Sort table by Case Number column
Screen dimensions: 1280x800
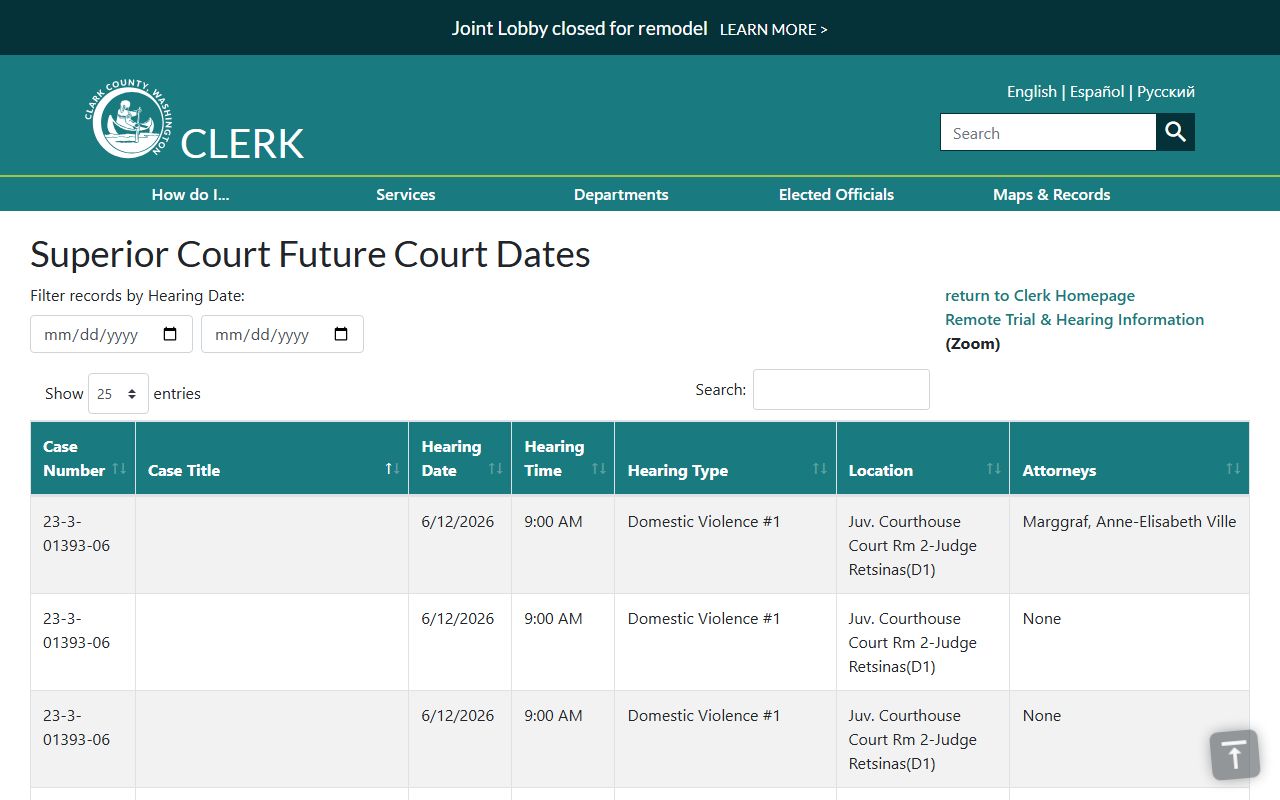pyautogui.click(x=83, y=458)
